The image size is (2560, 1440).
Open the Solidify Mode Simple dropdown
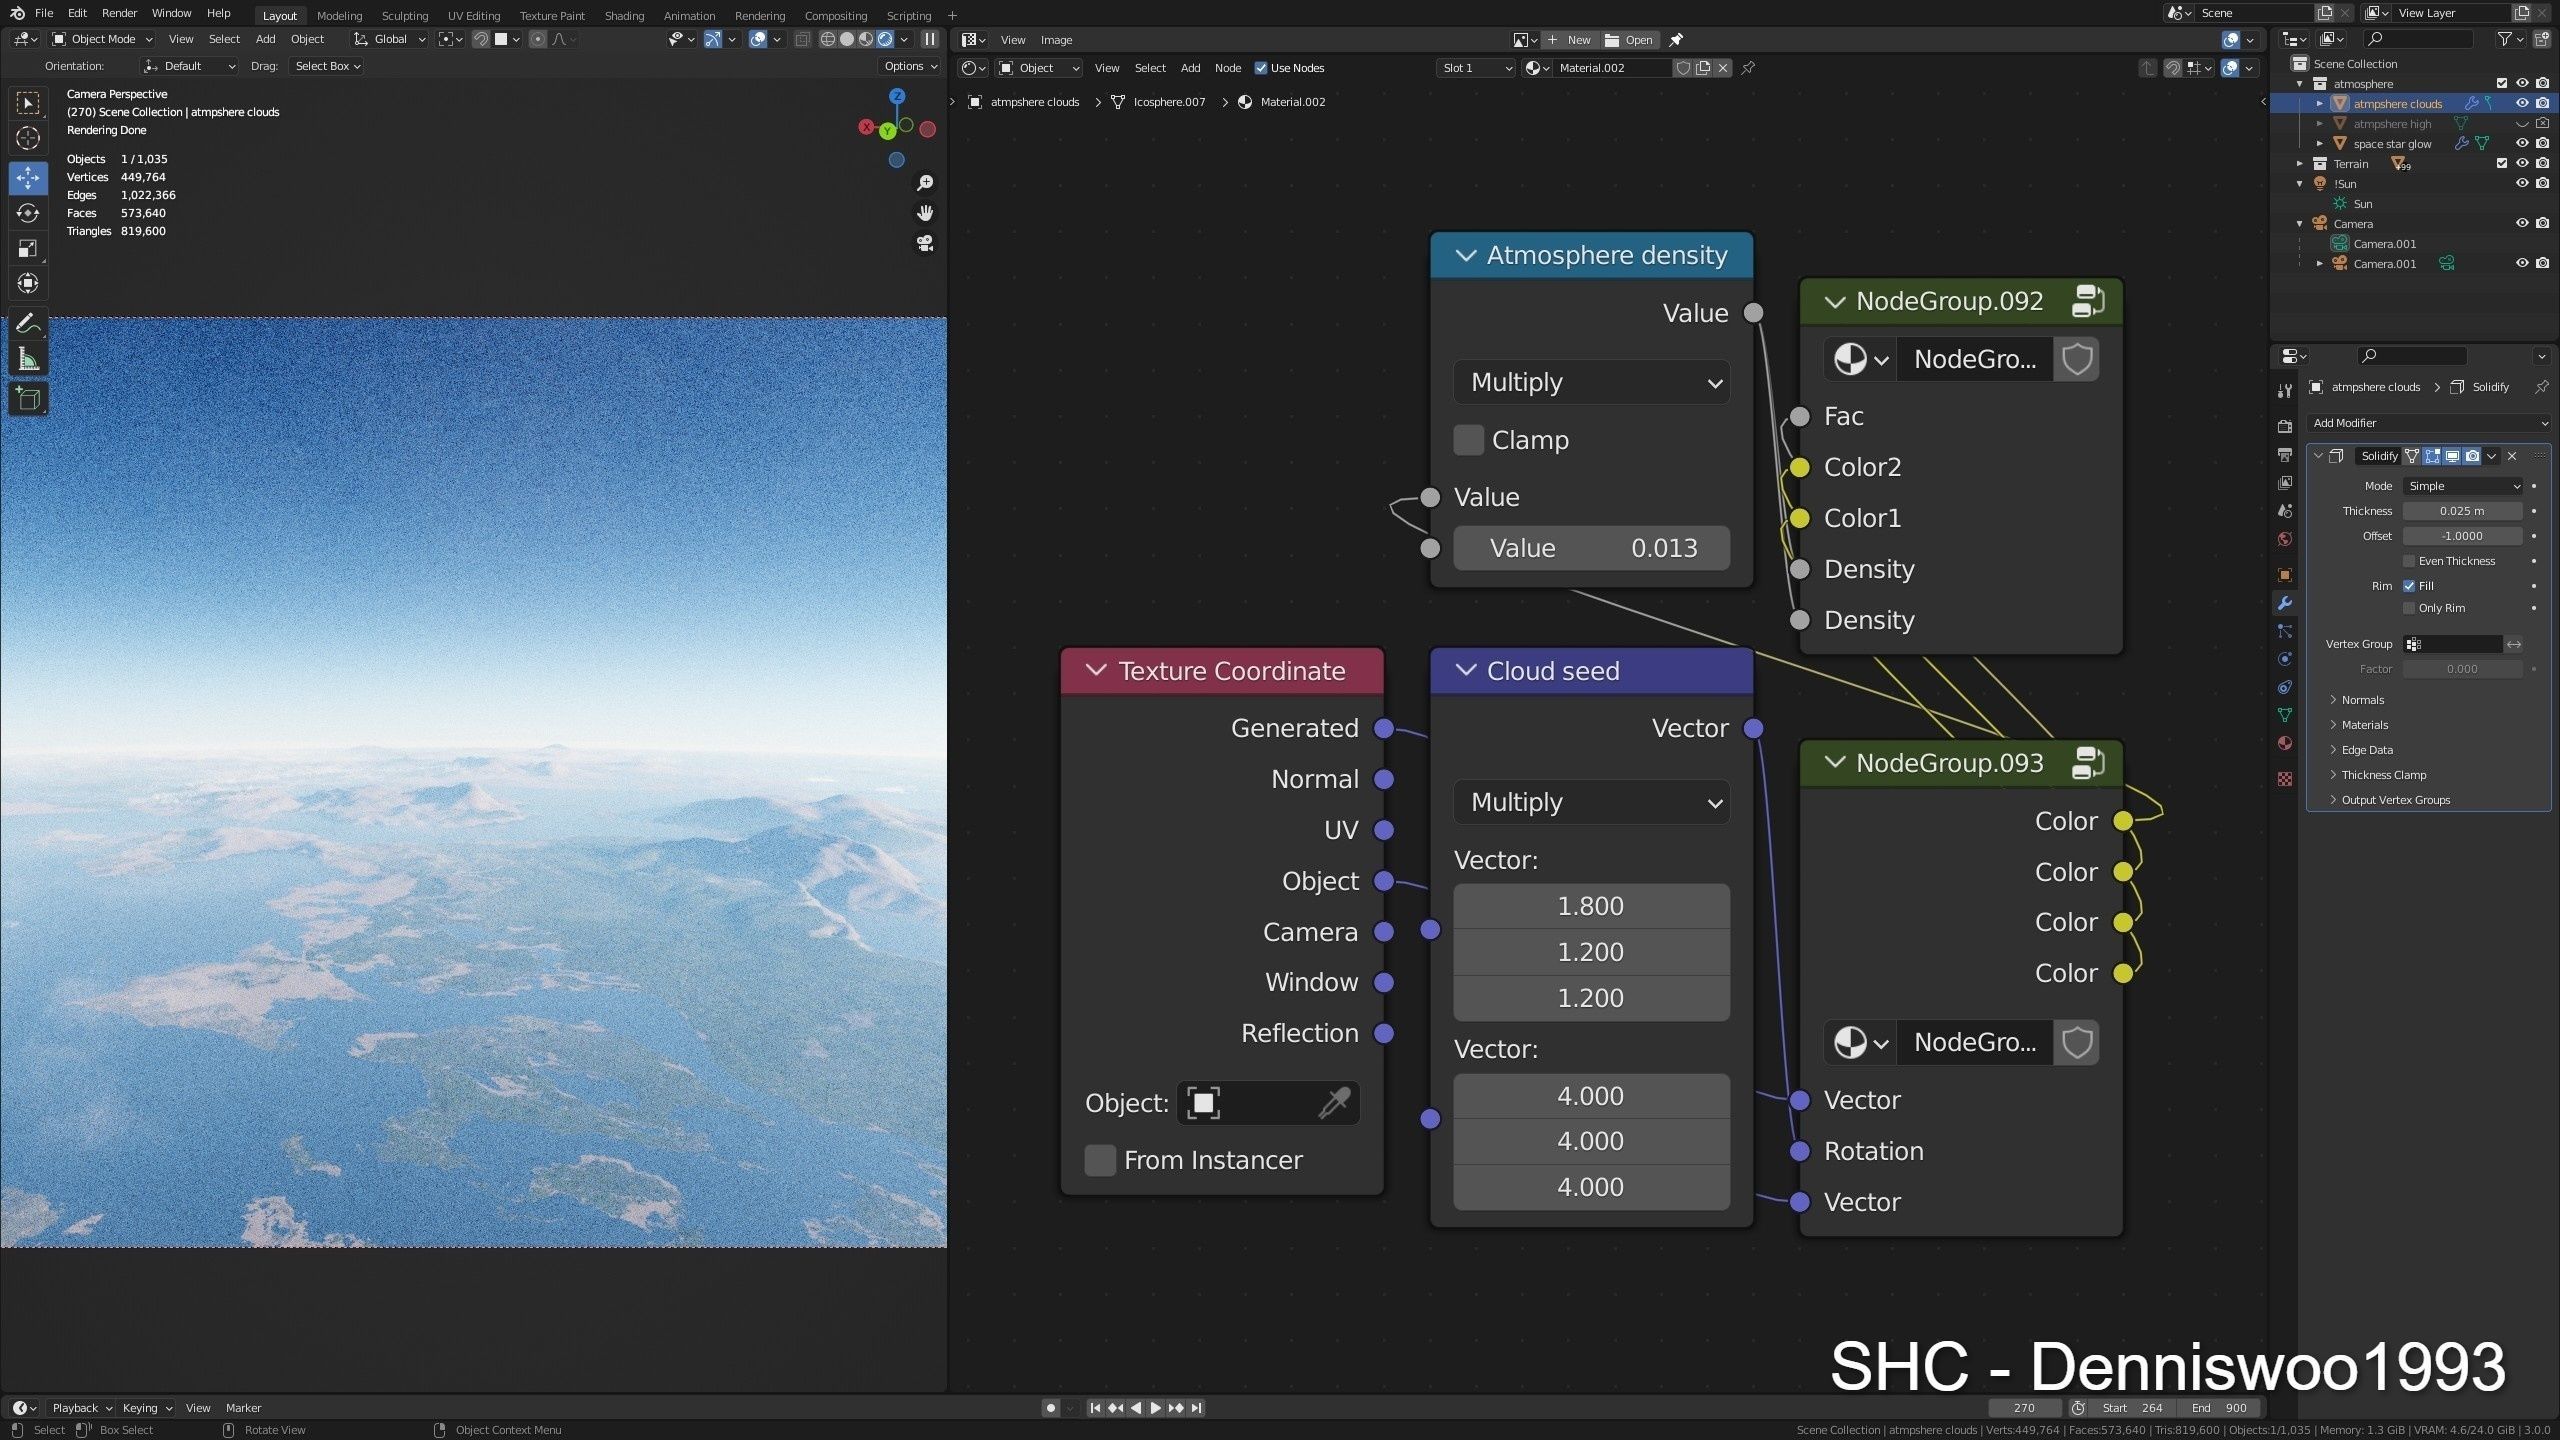[x=2462, y=486]
